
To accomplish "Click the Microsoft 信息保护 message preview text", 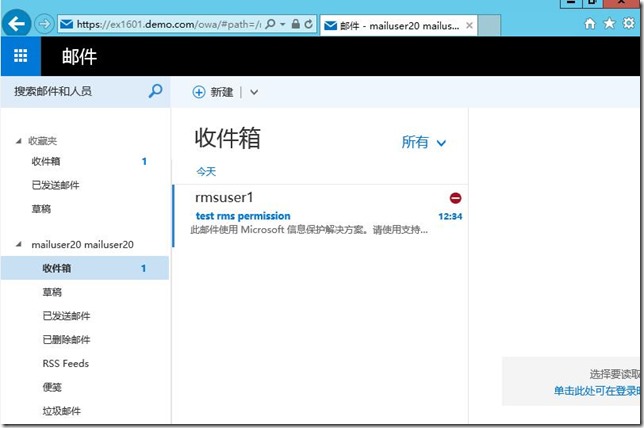I will [309, 230].
